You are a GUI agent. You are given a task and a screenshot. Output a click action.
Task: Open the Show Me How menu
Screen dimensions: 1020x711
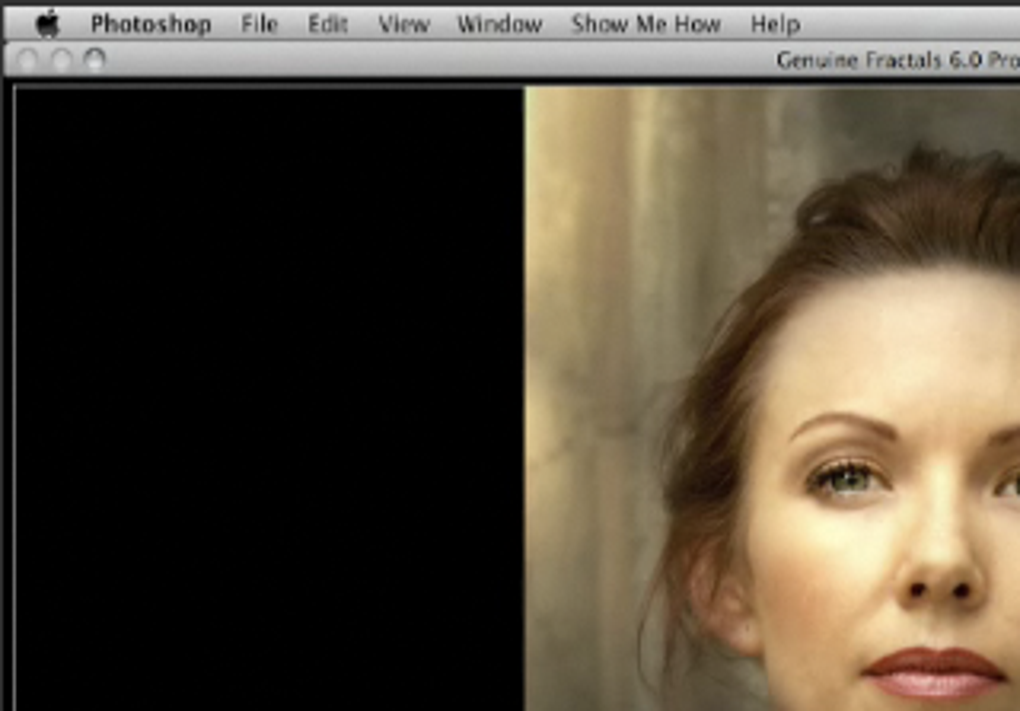(x=646, y=25)
